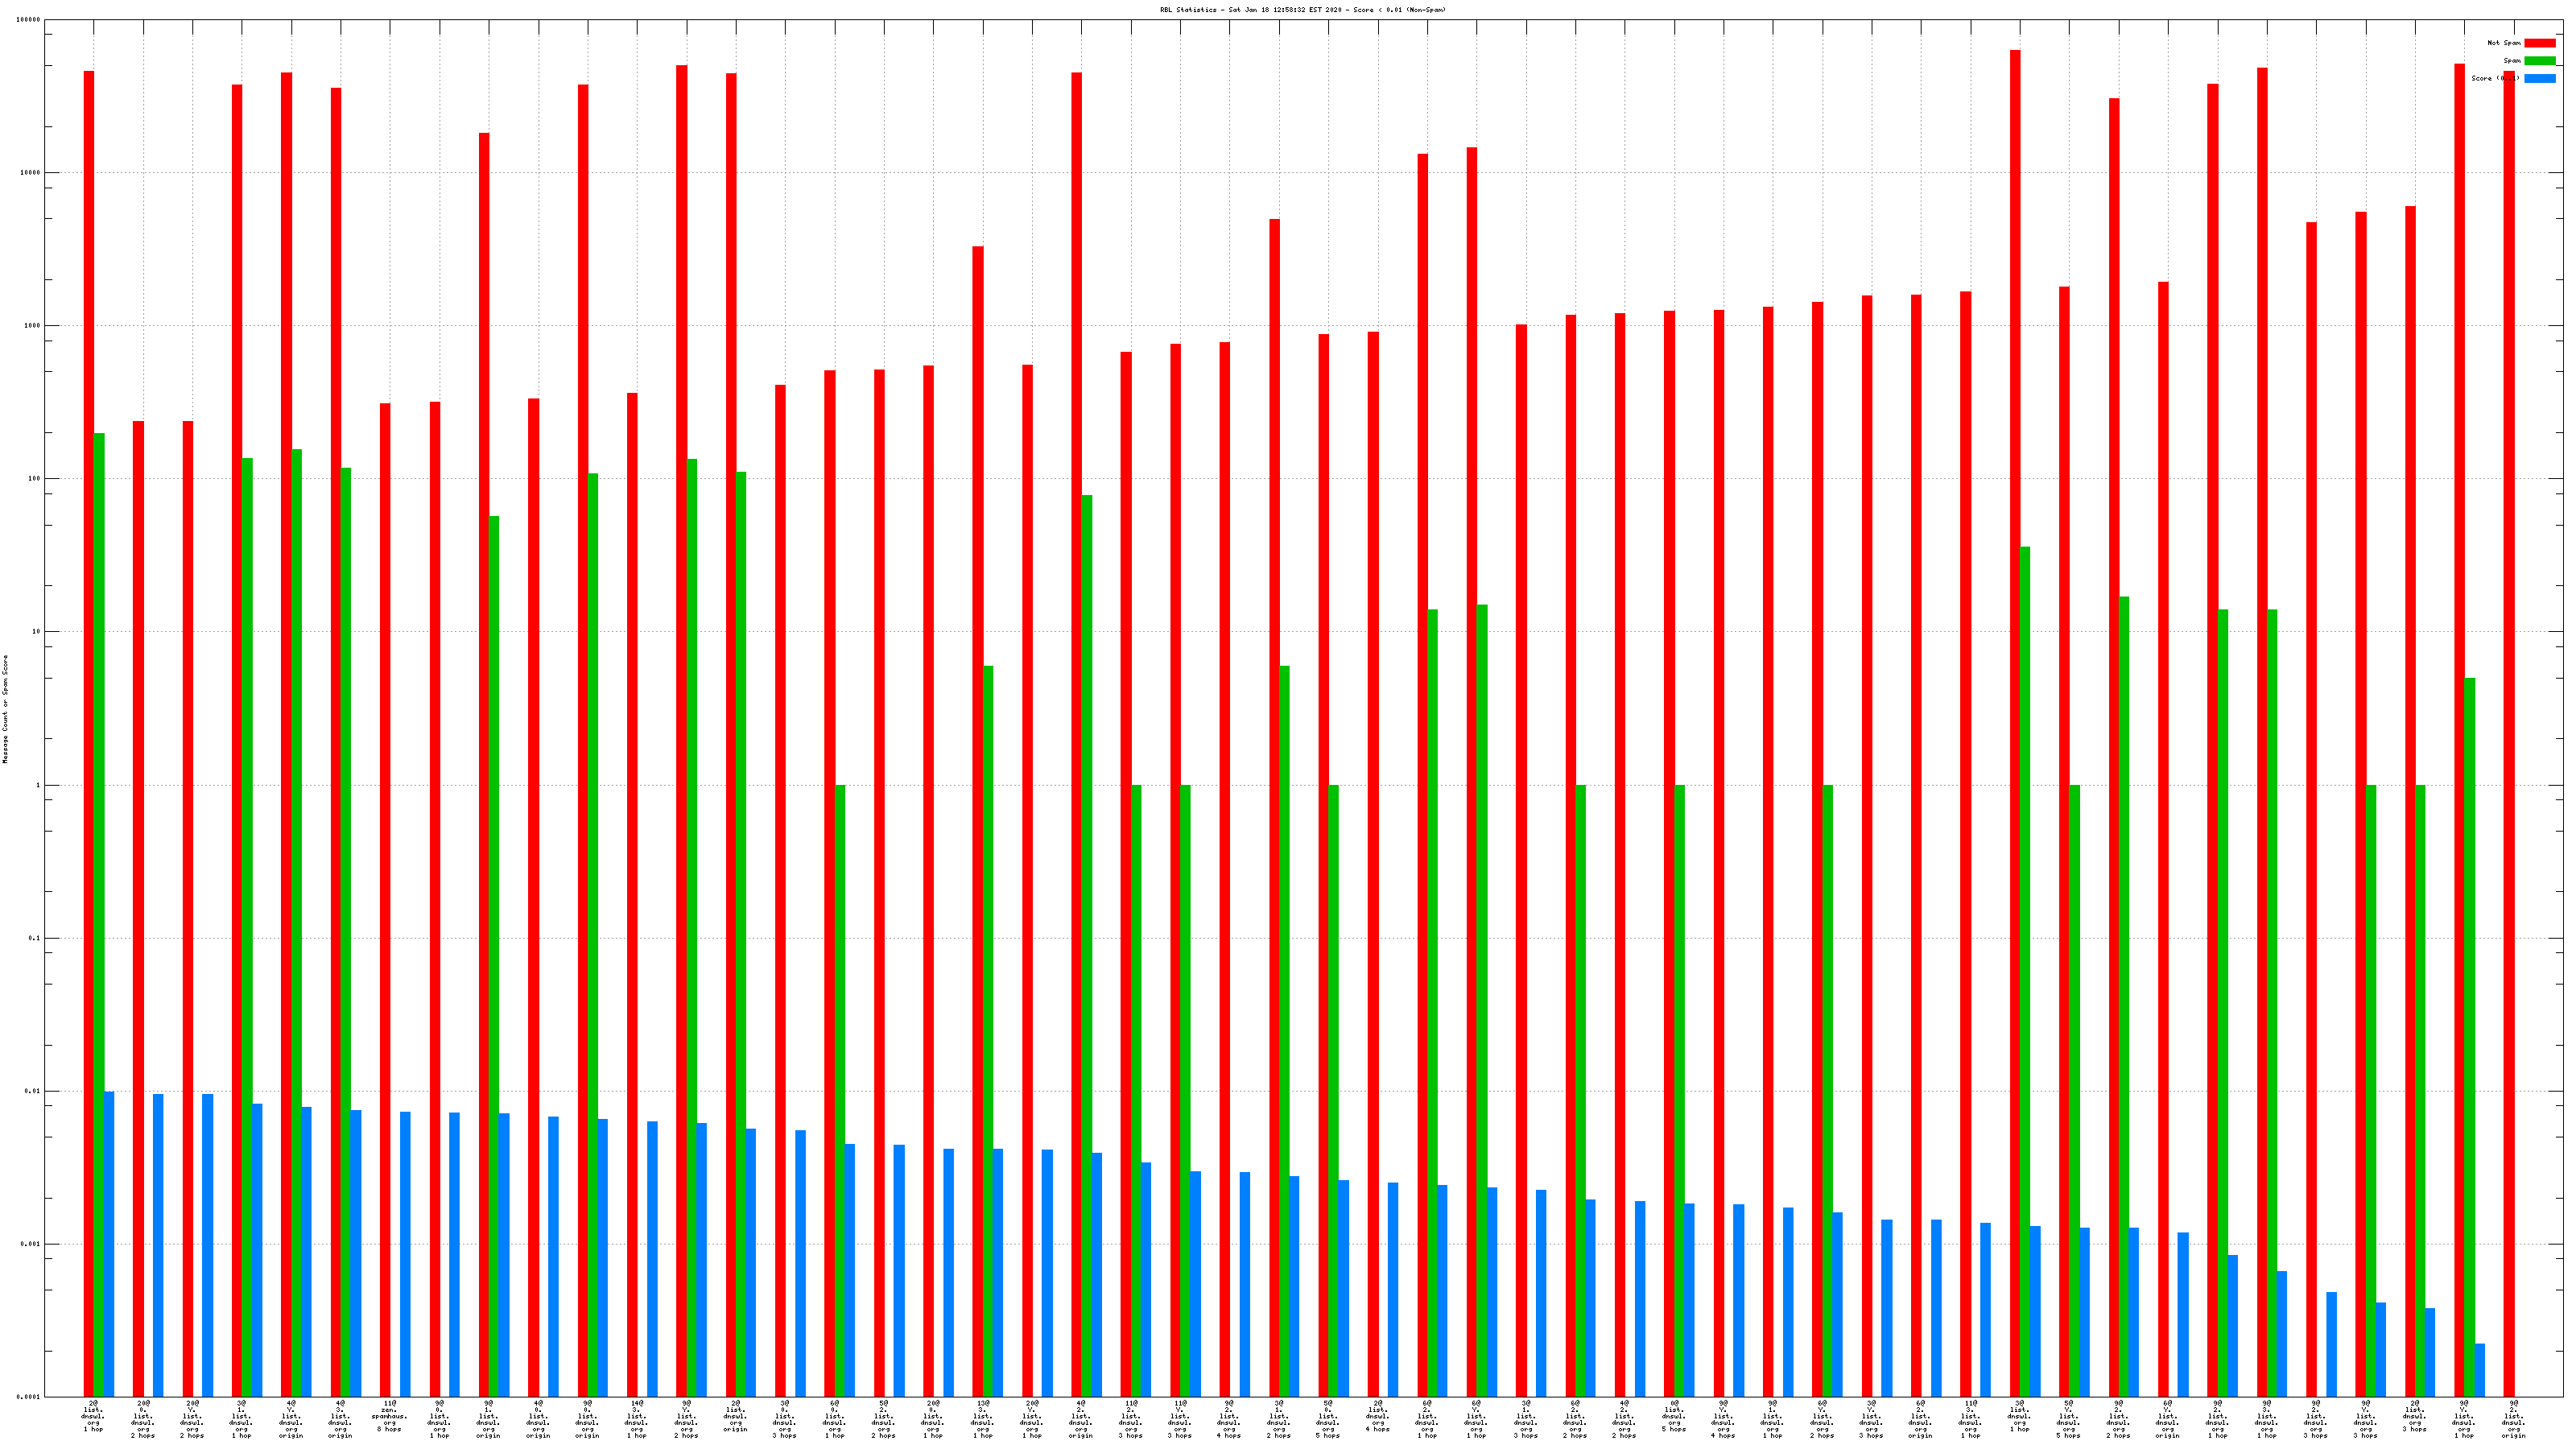Click the rightmost blue Score bar
The height and width of the screenshot is (1449, 2576).
click(x=2479, y=1370)
